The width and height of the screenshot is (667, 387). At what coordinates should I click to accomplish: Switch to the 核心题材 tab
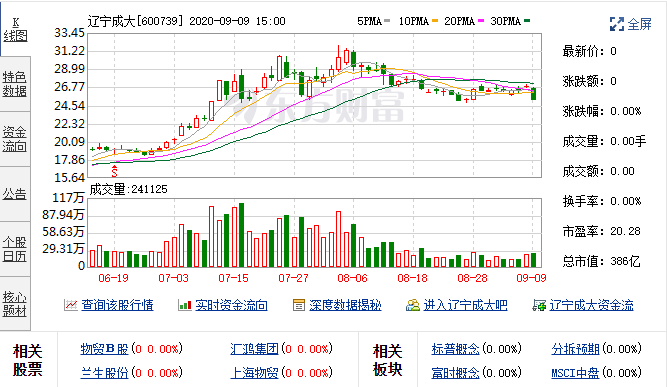click(15, 304)
